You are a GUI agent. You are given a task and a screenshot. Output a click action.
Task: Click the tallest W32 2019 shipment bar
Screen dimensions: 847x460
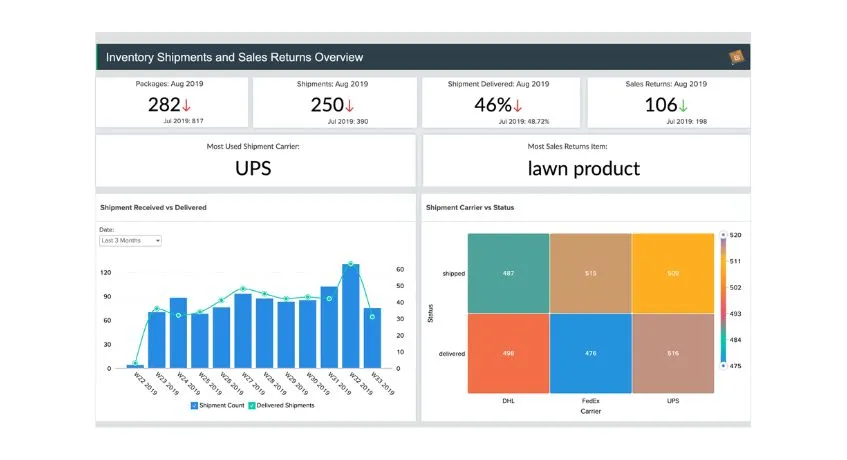[351, 316]
